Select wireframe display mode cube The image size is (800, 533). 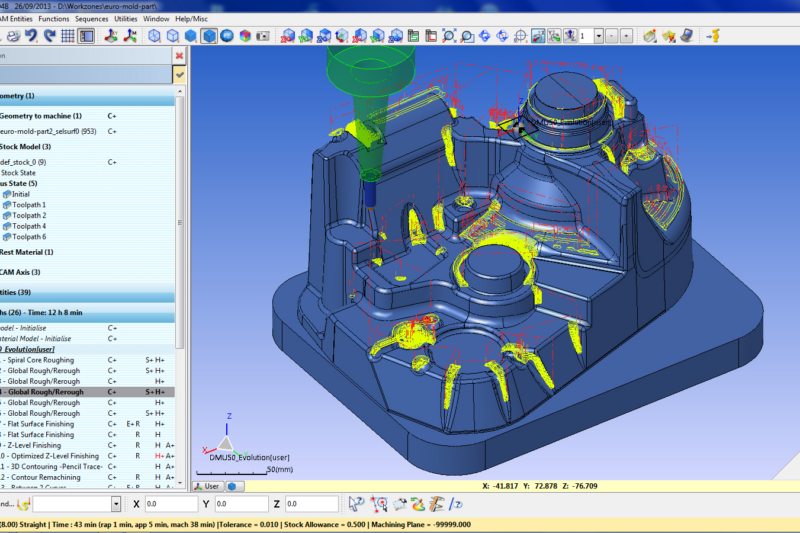pyautogui.click(x=156, y=36)
